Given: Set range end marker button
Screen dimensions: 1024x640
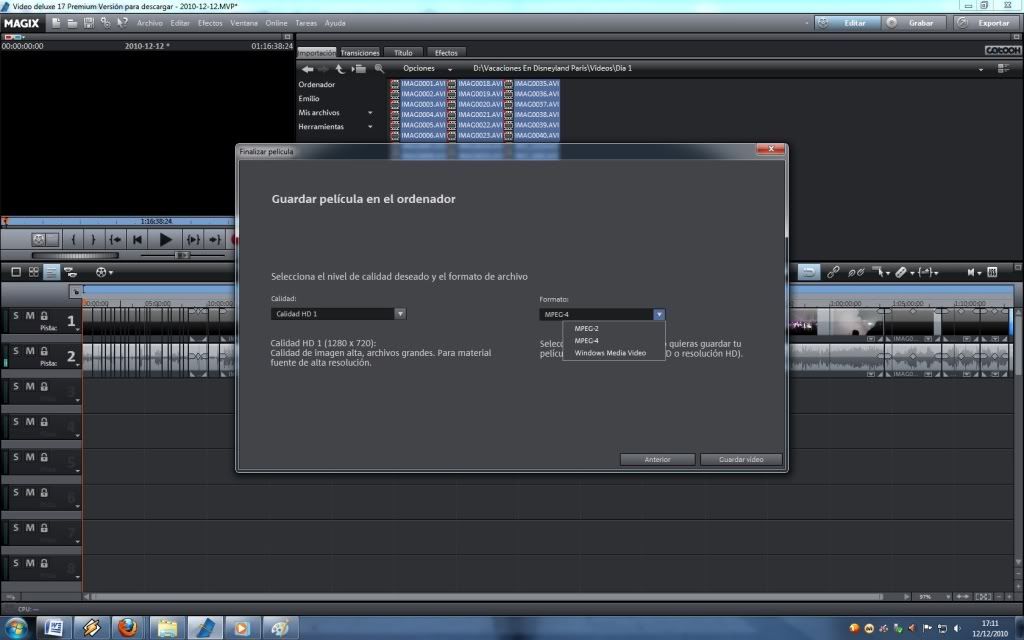Looking at the screenshot, I should [93, 240].
